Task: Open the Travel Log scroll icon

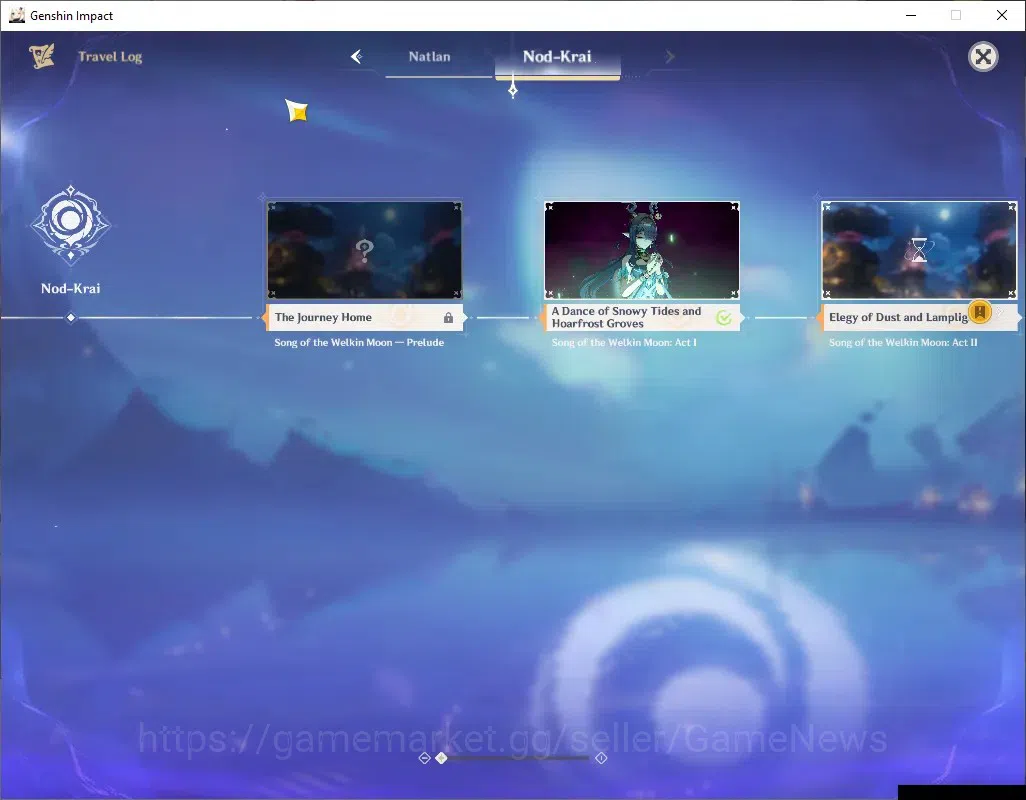Action: coord(42,56)
